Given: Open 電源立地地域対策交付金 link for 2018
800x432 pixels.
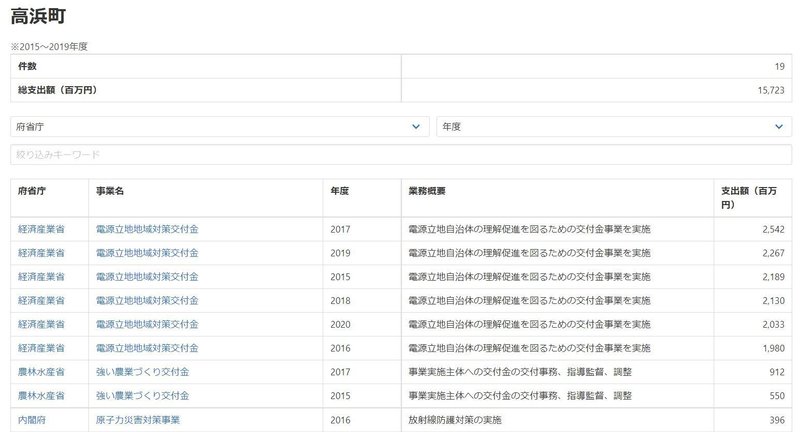Looking at the screenshot, I should 147,300.
